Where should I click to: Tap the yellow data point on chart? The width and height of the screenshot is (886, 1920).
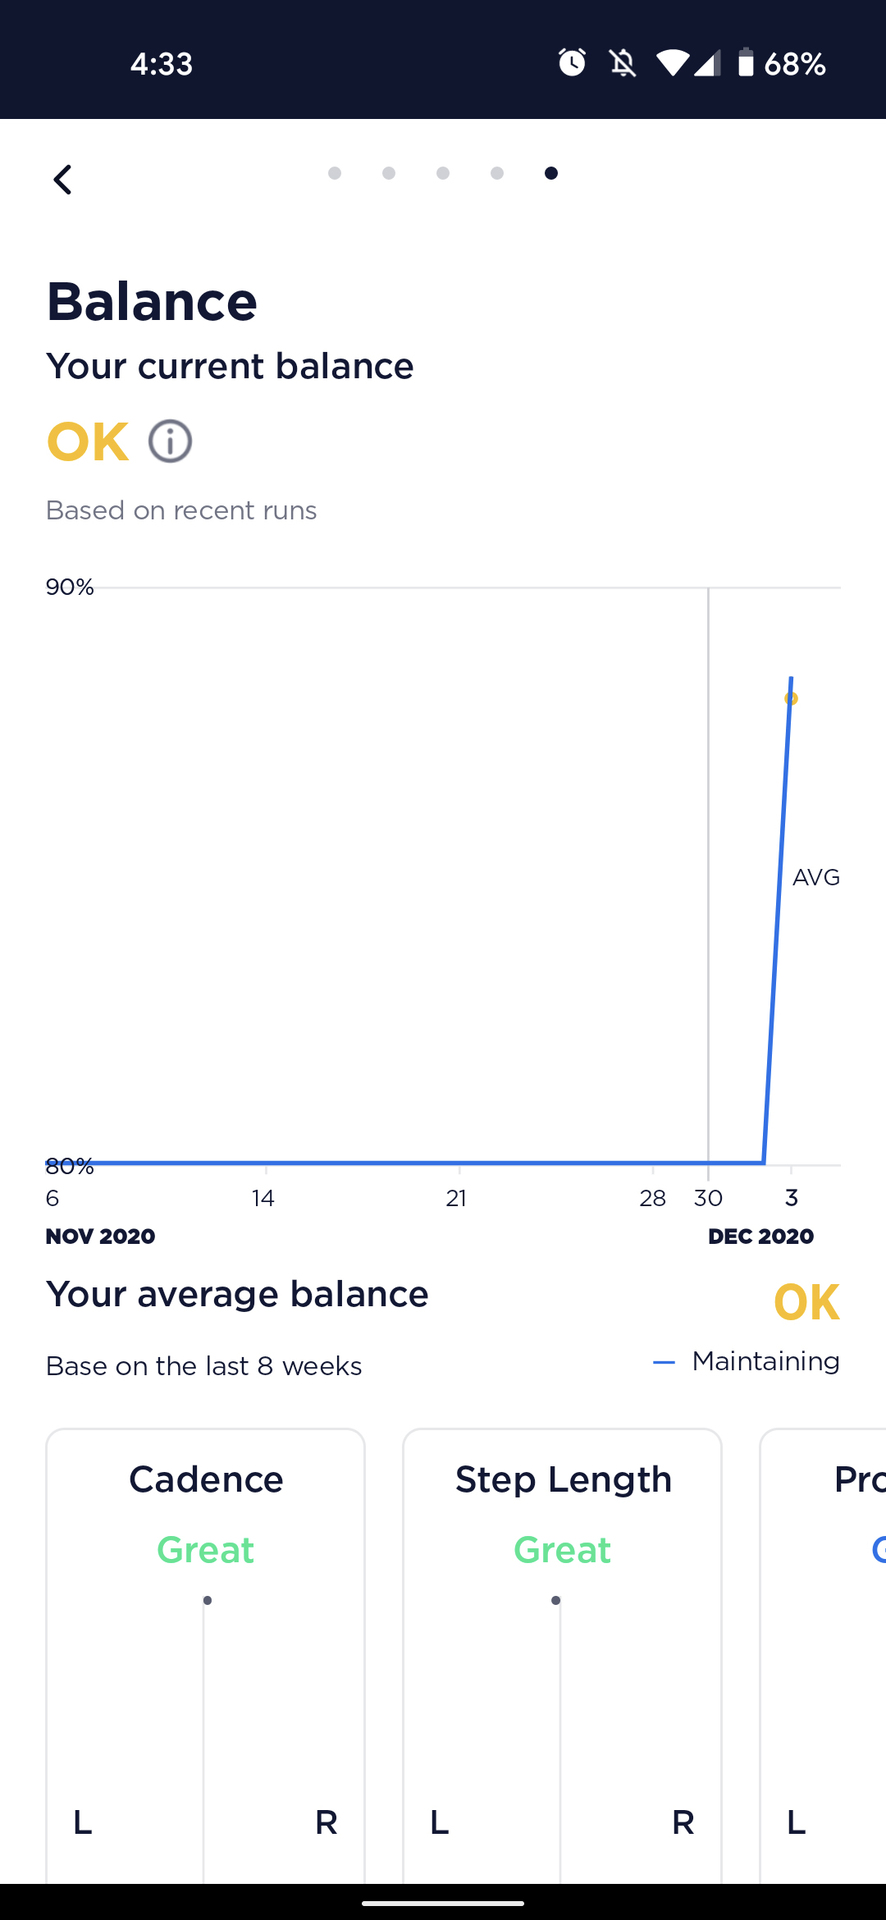[x=791, y=698]
